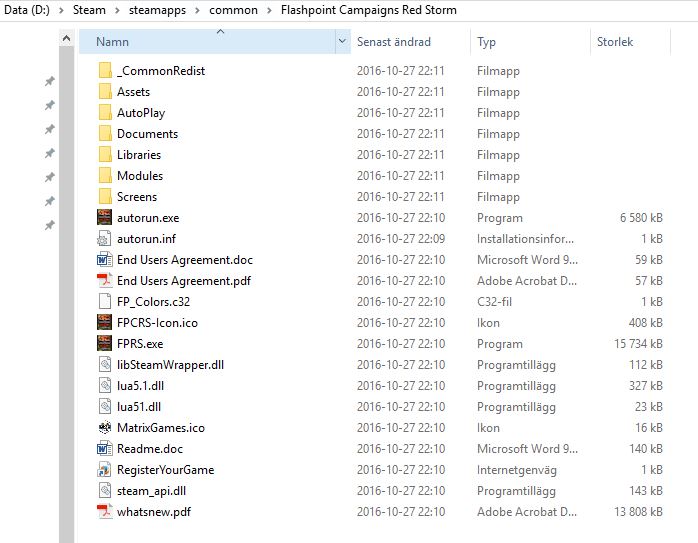Viewport: 698px width, 543px height.
Task: Select the file name libSteamWrapper.dll
Action: 170,365
